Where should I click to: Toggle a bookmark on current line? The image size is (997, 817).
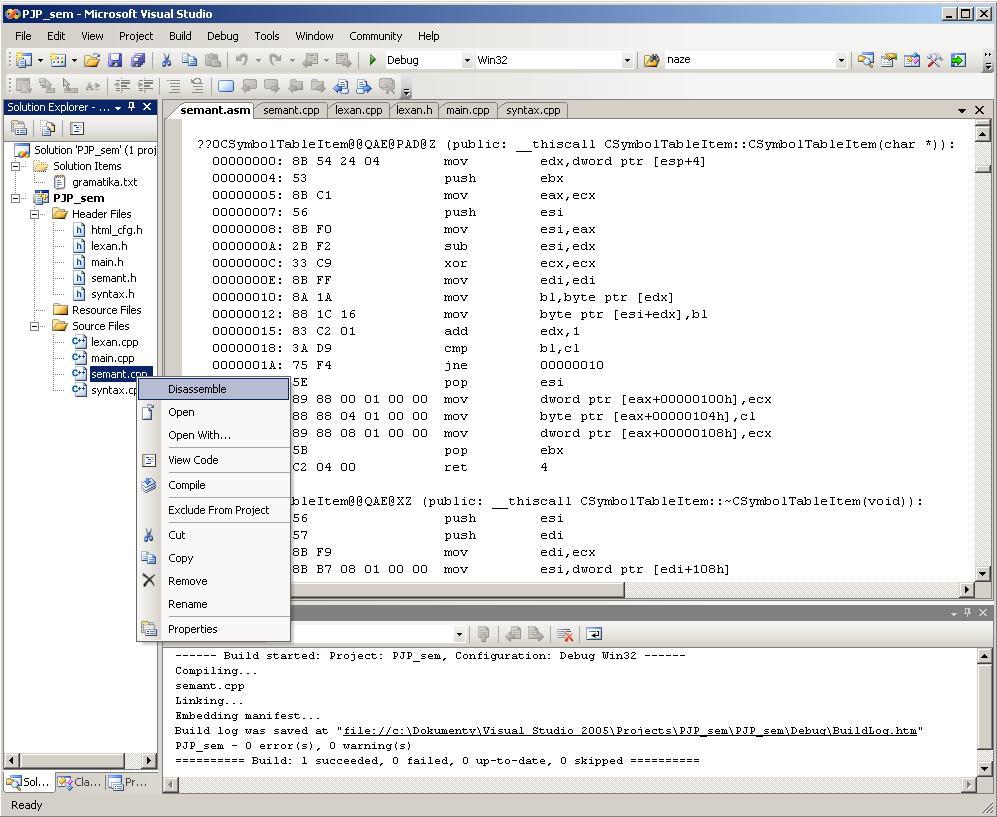[x=226, y=86]
